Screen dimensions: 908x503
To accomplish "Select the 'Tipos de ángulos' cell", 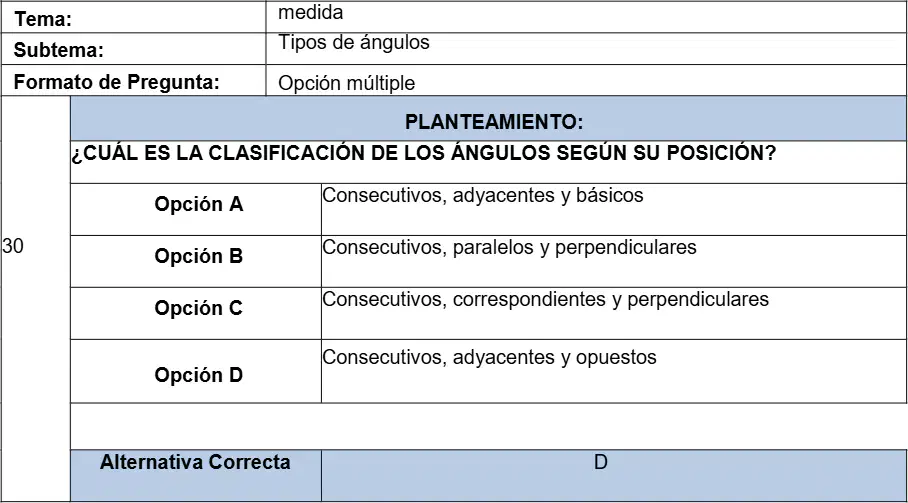I will [x=586, y=49].
